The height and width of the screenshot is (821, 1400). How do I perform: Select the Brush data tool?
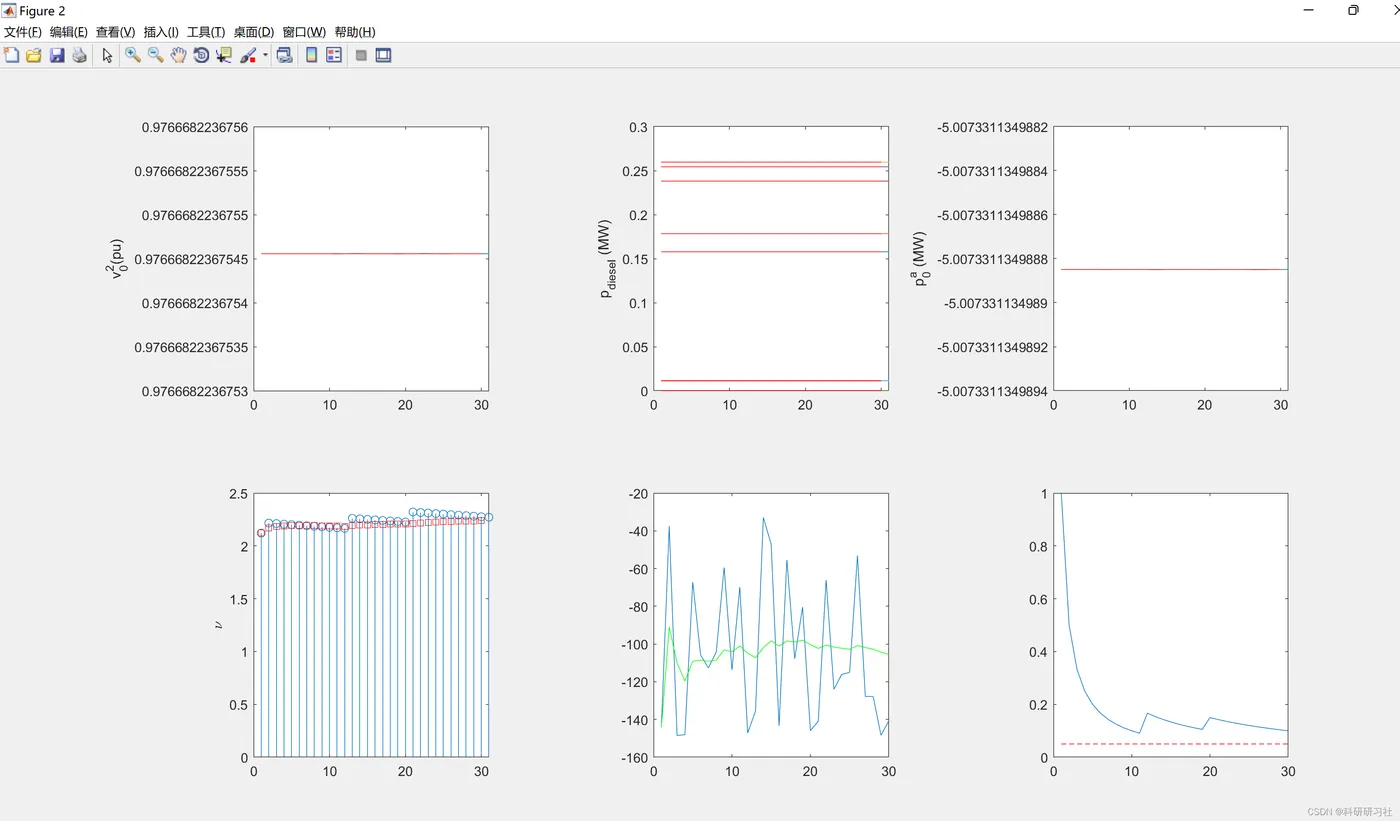(x=249, y=56)
